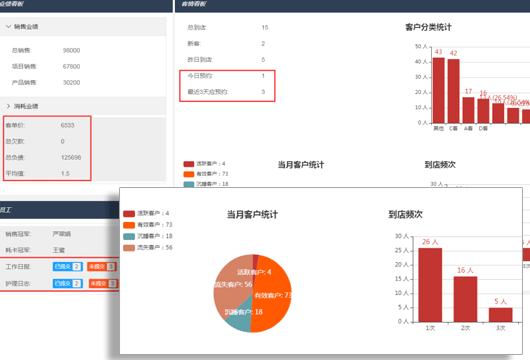Image resolution: width=530 pixels, height=360 pixels.
Task: Collapse the 销售业绩 section chevron
Action: 8,26
